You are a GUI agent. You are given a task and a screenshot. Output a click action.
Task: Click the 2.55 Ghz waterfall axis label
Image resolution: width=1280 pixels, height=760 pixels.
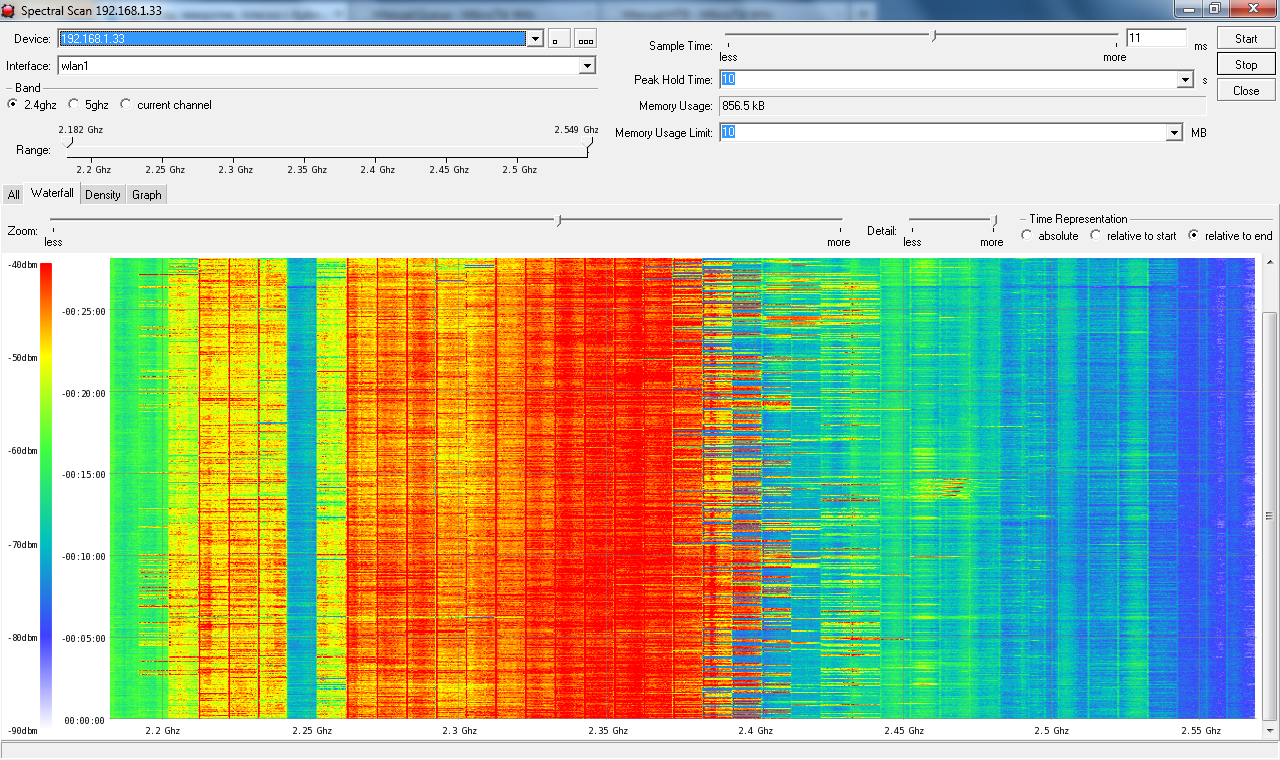[x=1201, y=731]
